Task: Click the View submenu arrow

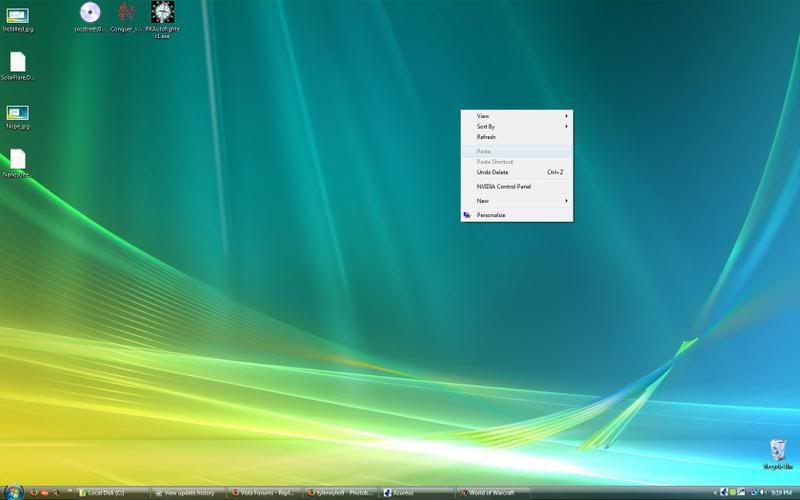Action: (x=566, y=116)
